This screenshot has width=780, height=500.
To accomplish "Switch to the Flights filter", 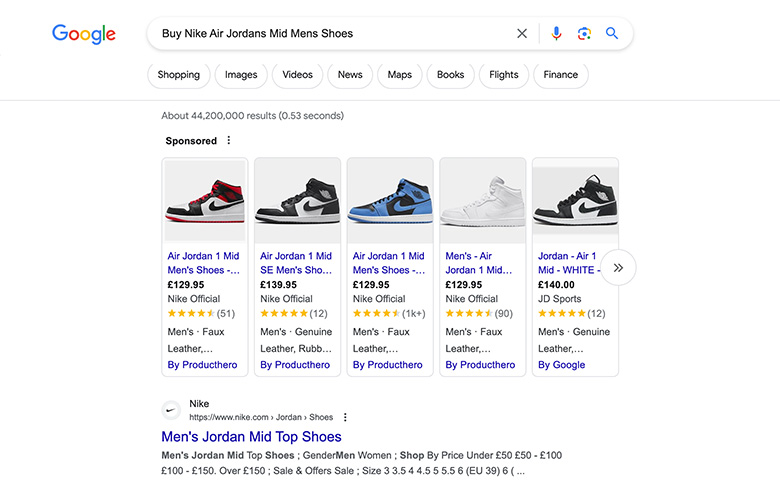I will pos(503,75).
